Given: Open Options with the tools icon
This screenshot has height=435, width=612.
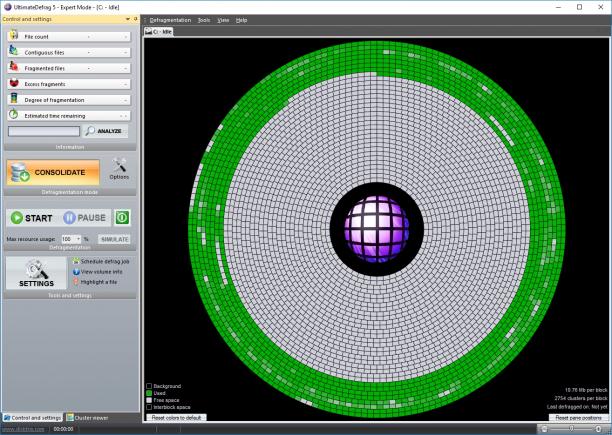Looking at the screenshot, I should coord(119,169).
